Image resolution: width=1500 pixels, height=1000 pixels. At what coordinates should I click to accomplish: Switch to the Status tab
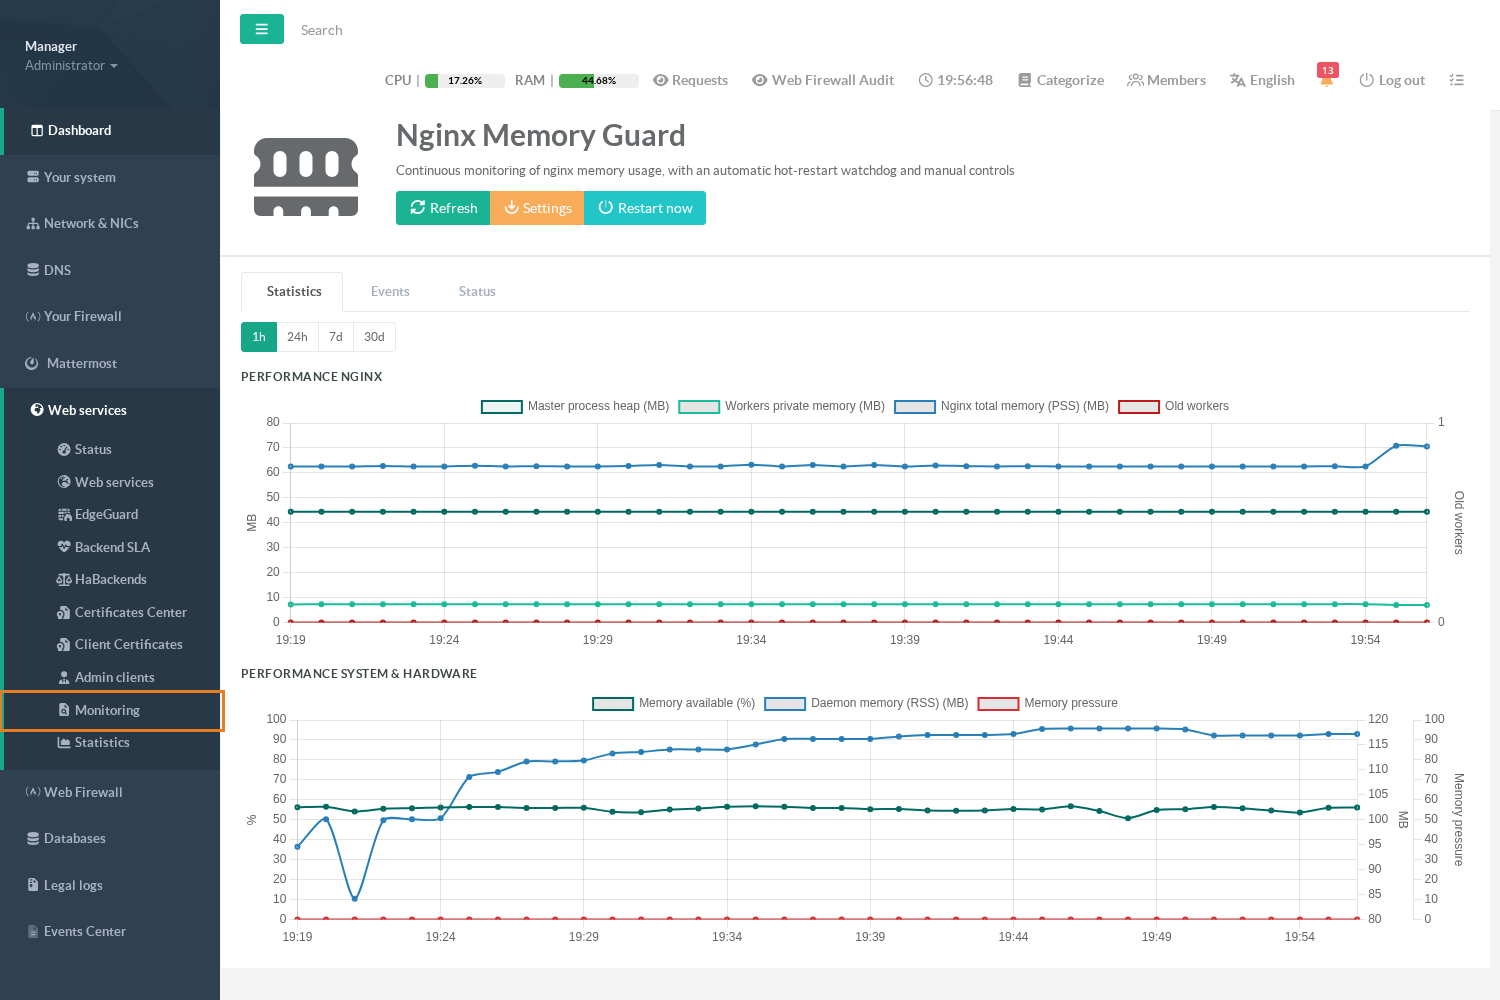(x=477, y=292)
